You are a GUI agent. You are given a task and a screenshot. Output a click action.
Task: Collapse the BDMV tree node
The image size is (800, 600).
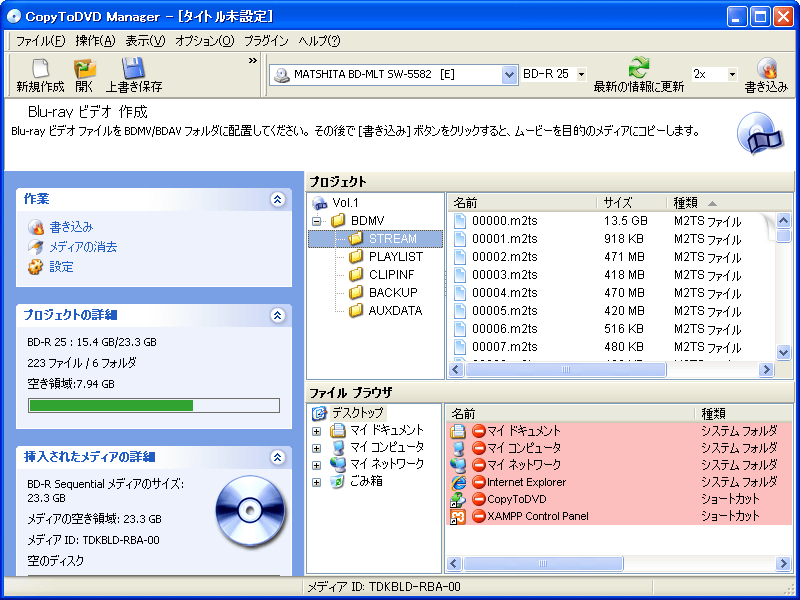317,221
